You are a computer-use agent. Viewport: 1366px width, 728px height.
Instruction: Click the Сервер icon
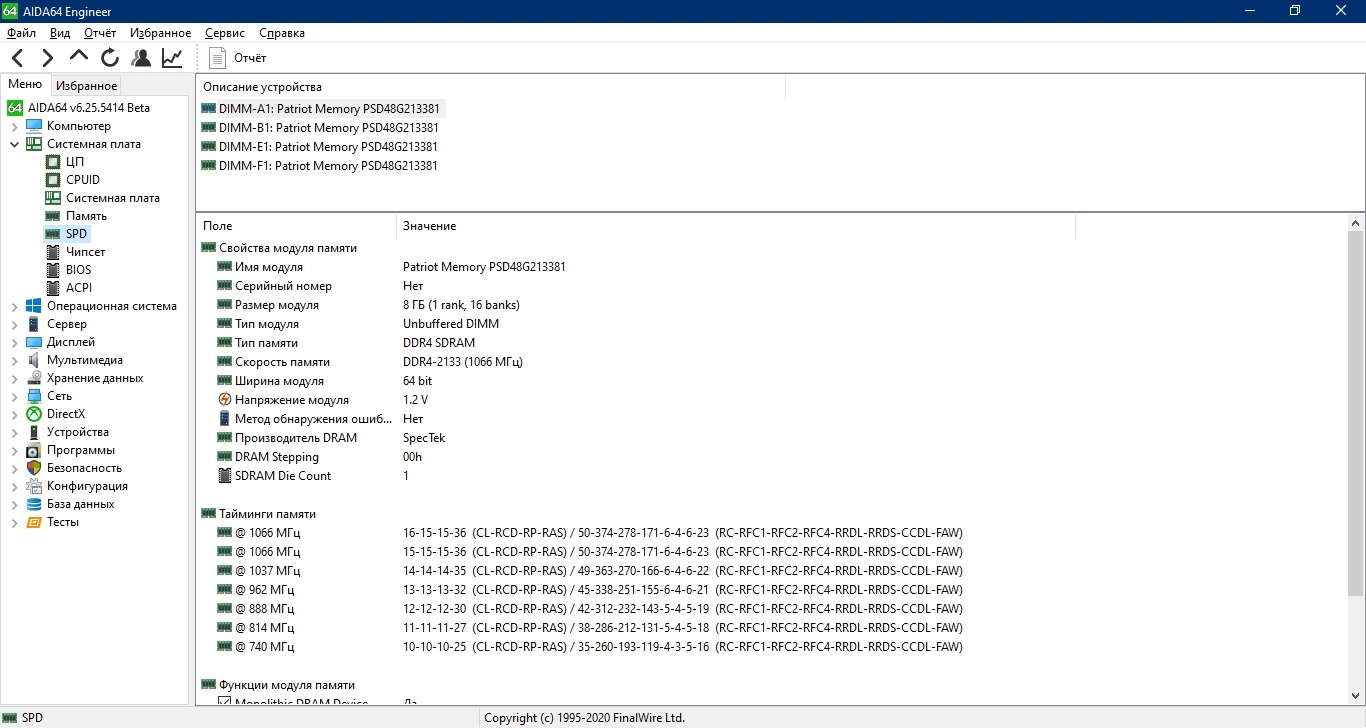point(34,324)
